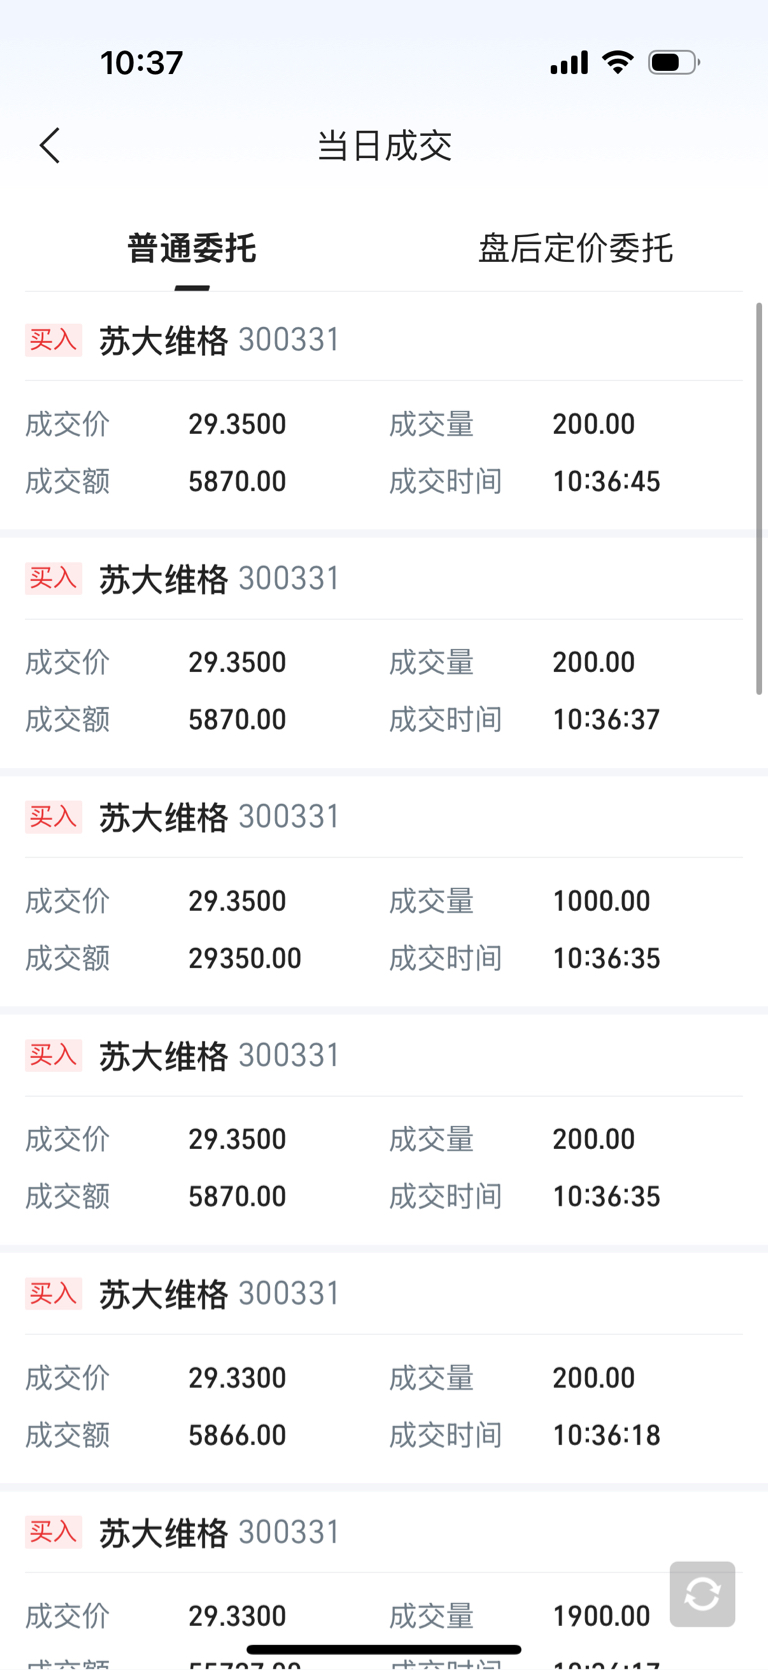Tap the back arrow icon
The height and width of the screenshot is (1670, 768).
[50, 146]
